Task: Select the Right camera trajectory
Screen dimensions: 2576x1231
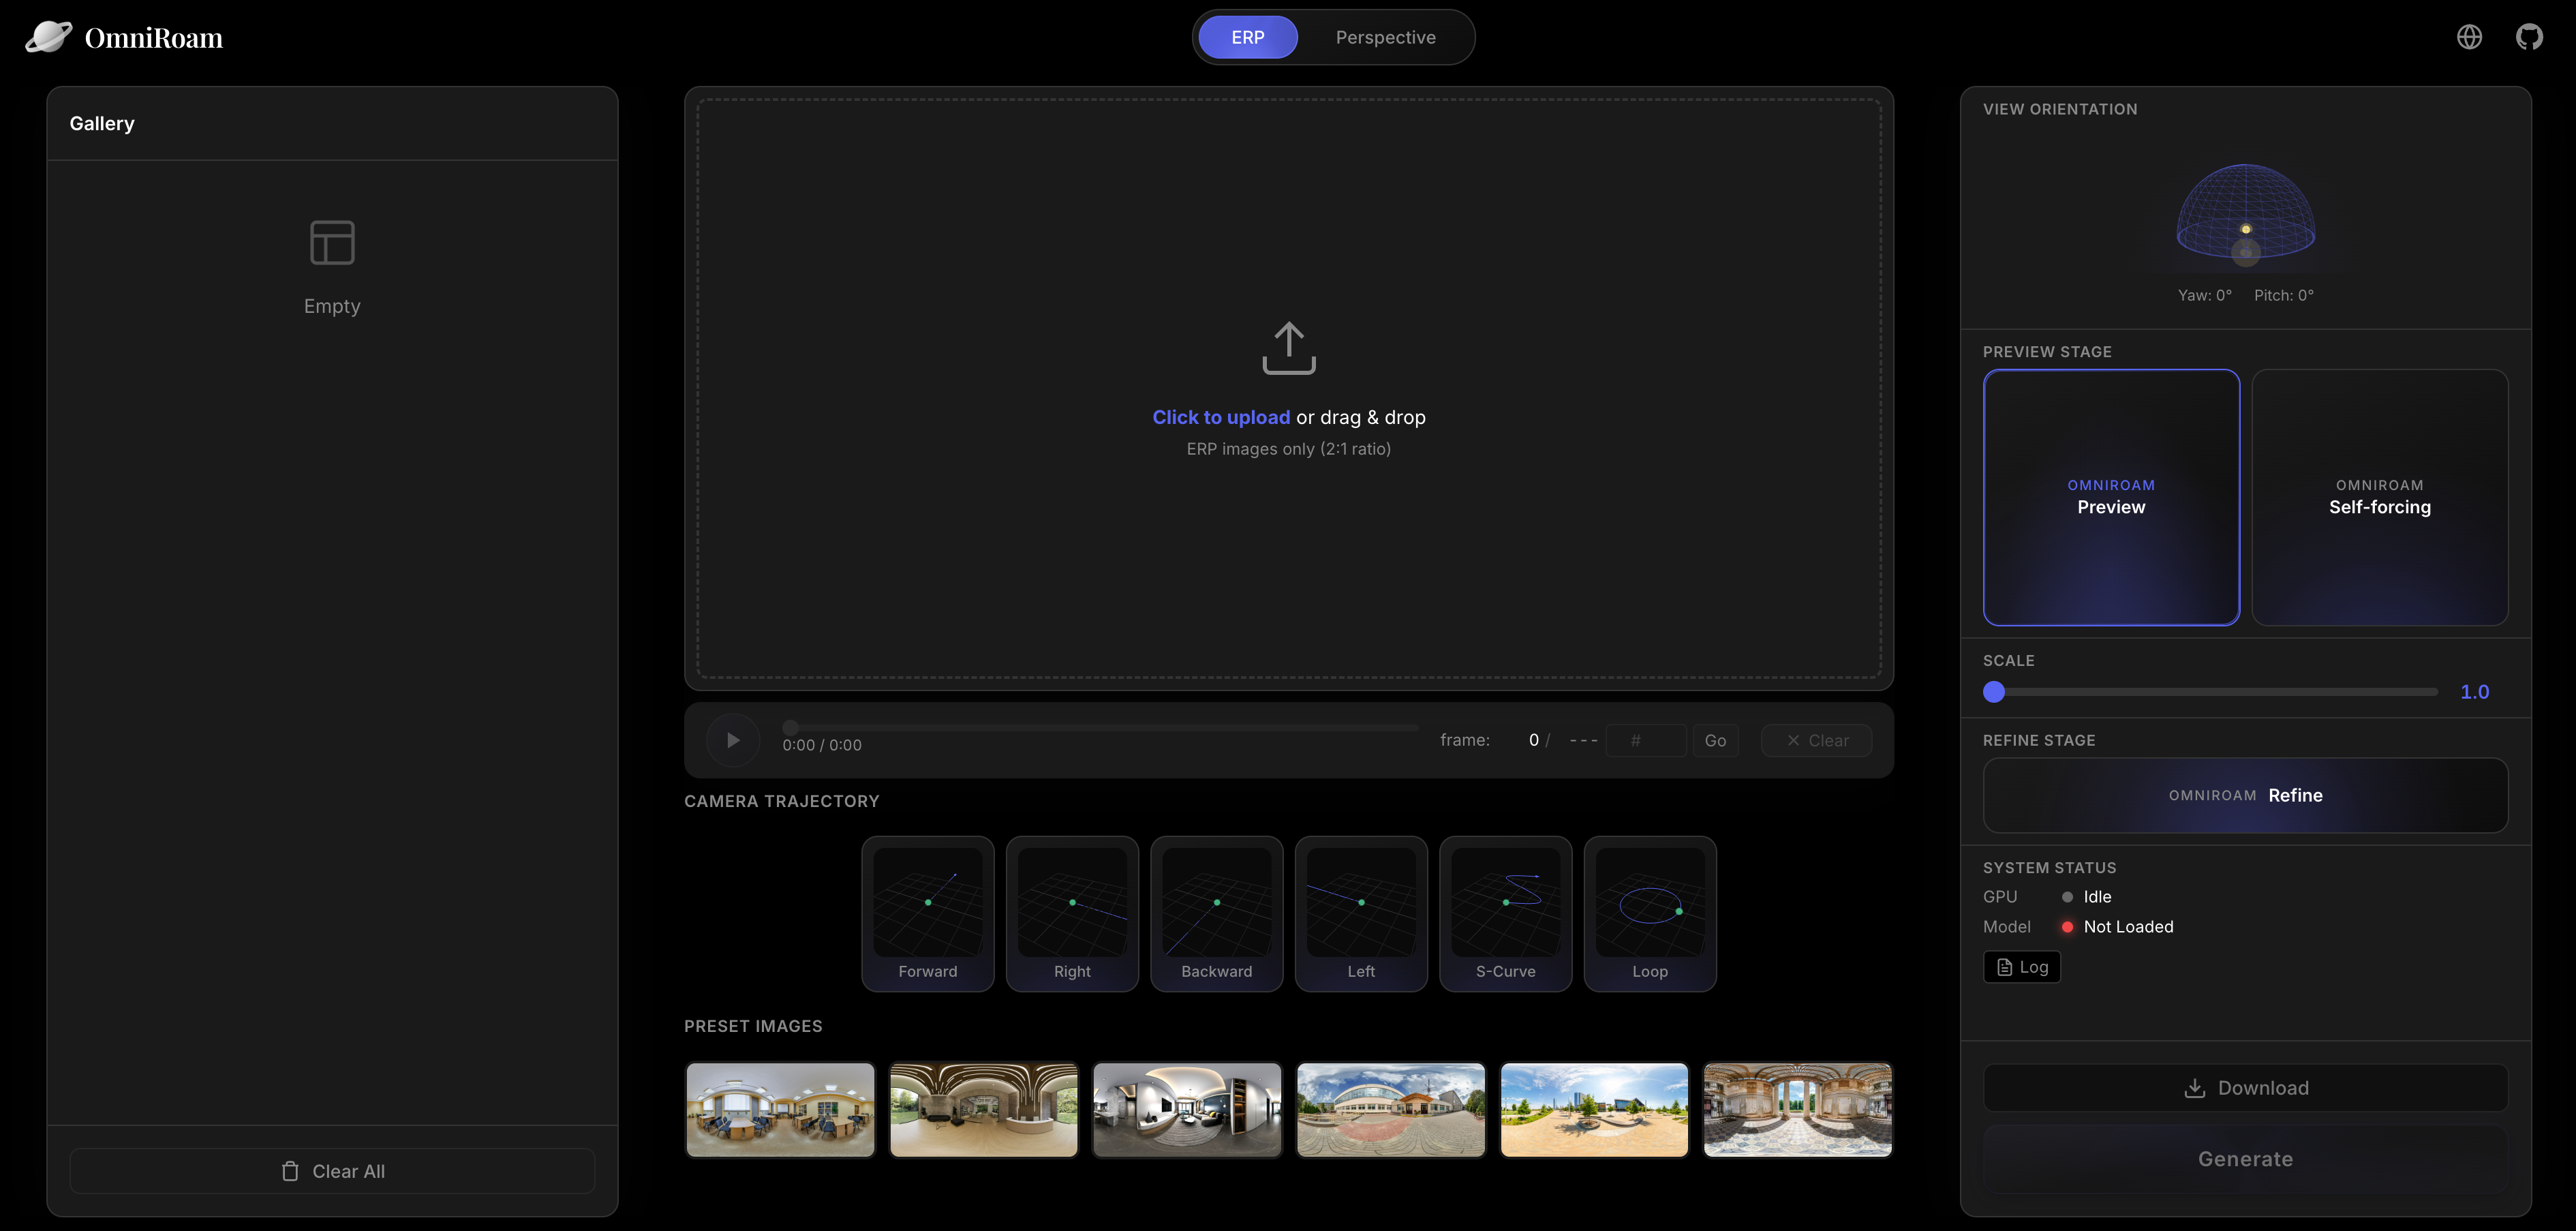Action: (1071, 913)
